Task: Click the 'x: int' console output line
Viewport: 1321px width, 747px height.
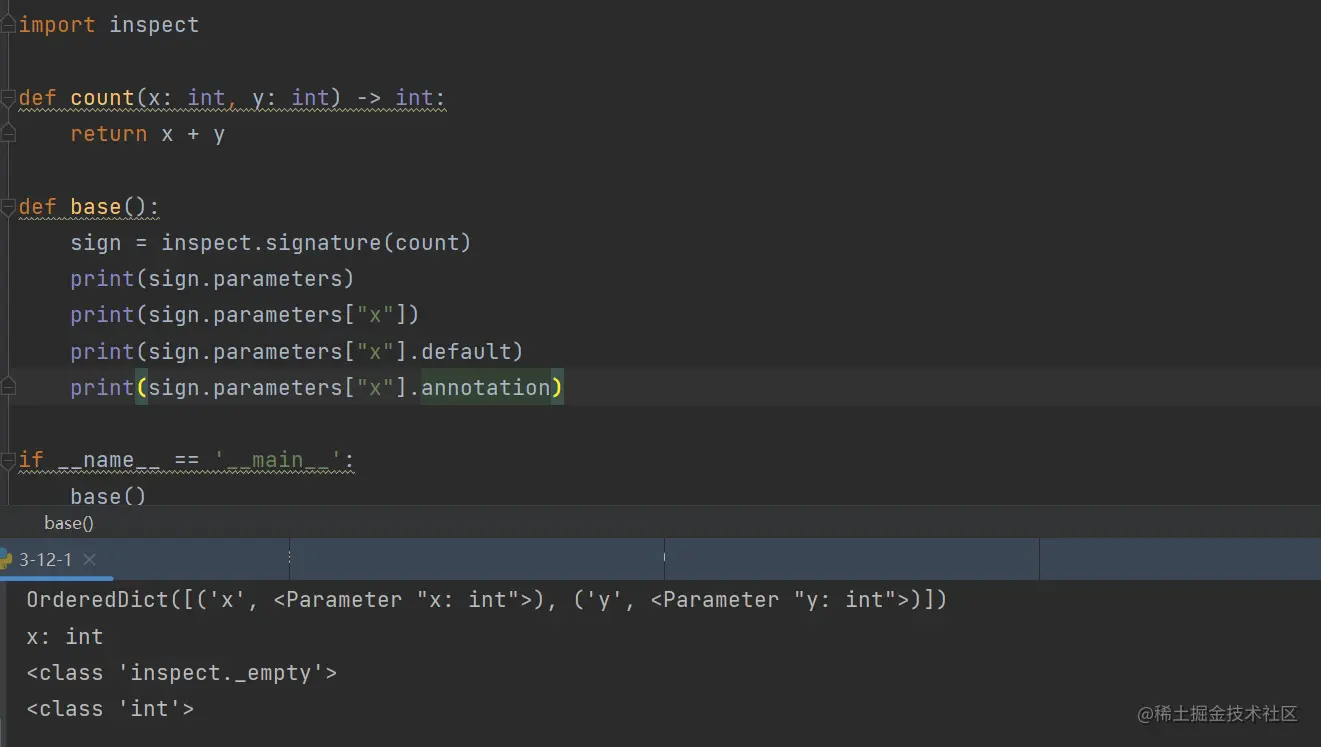Action: tap(65, 637)
